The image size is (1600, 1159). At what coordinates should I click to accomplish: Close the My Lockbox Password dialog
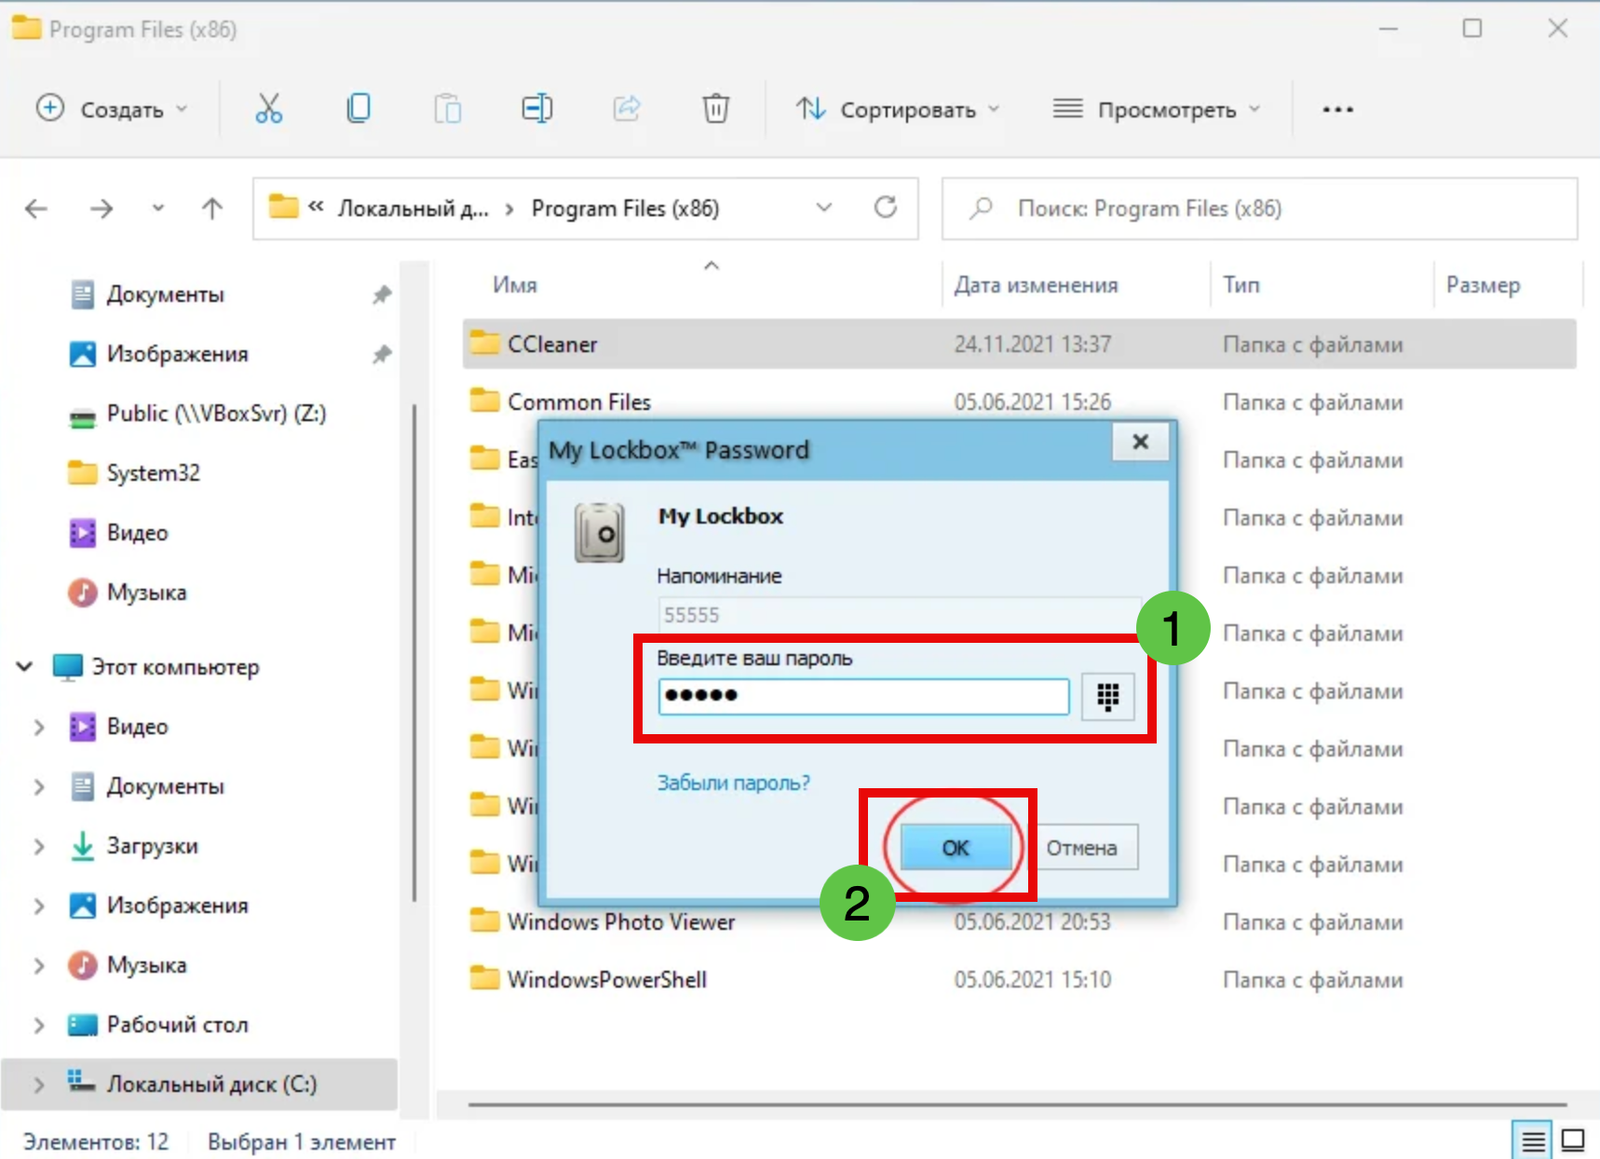1140,441
